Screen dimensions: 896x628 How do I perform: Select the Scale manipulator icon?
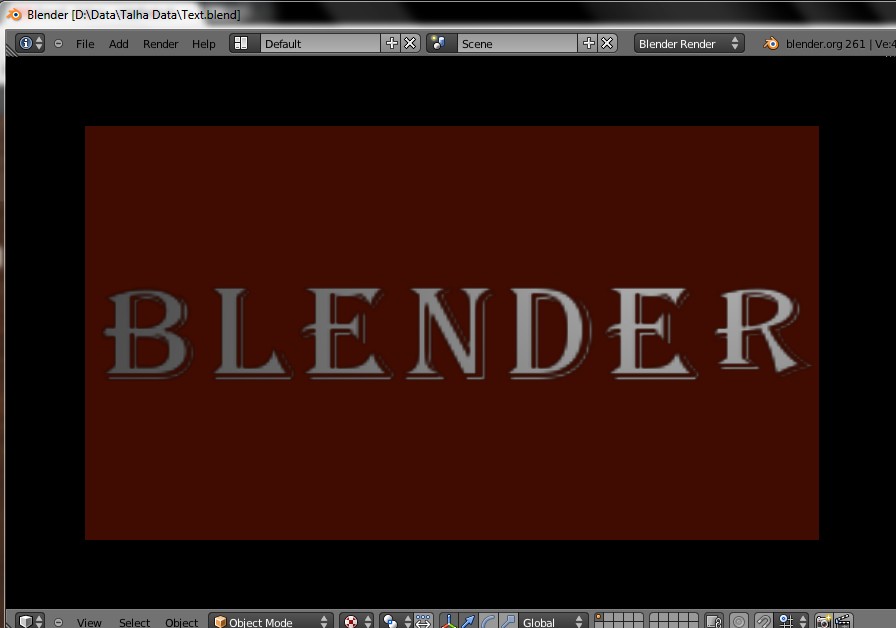pos(506,620)
